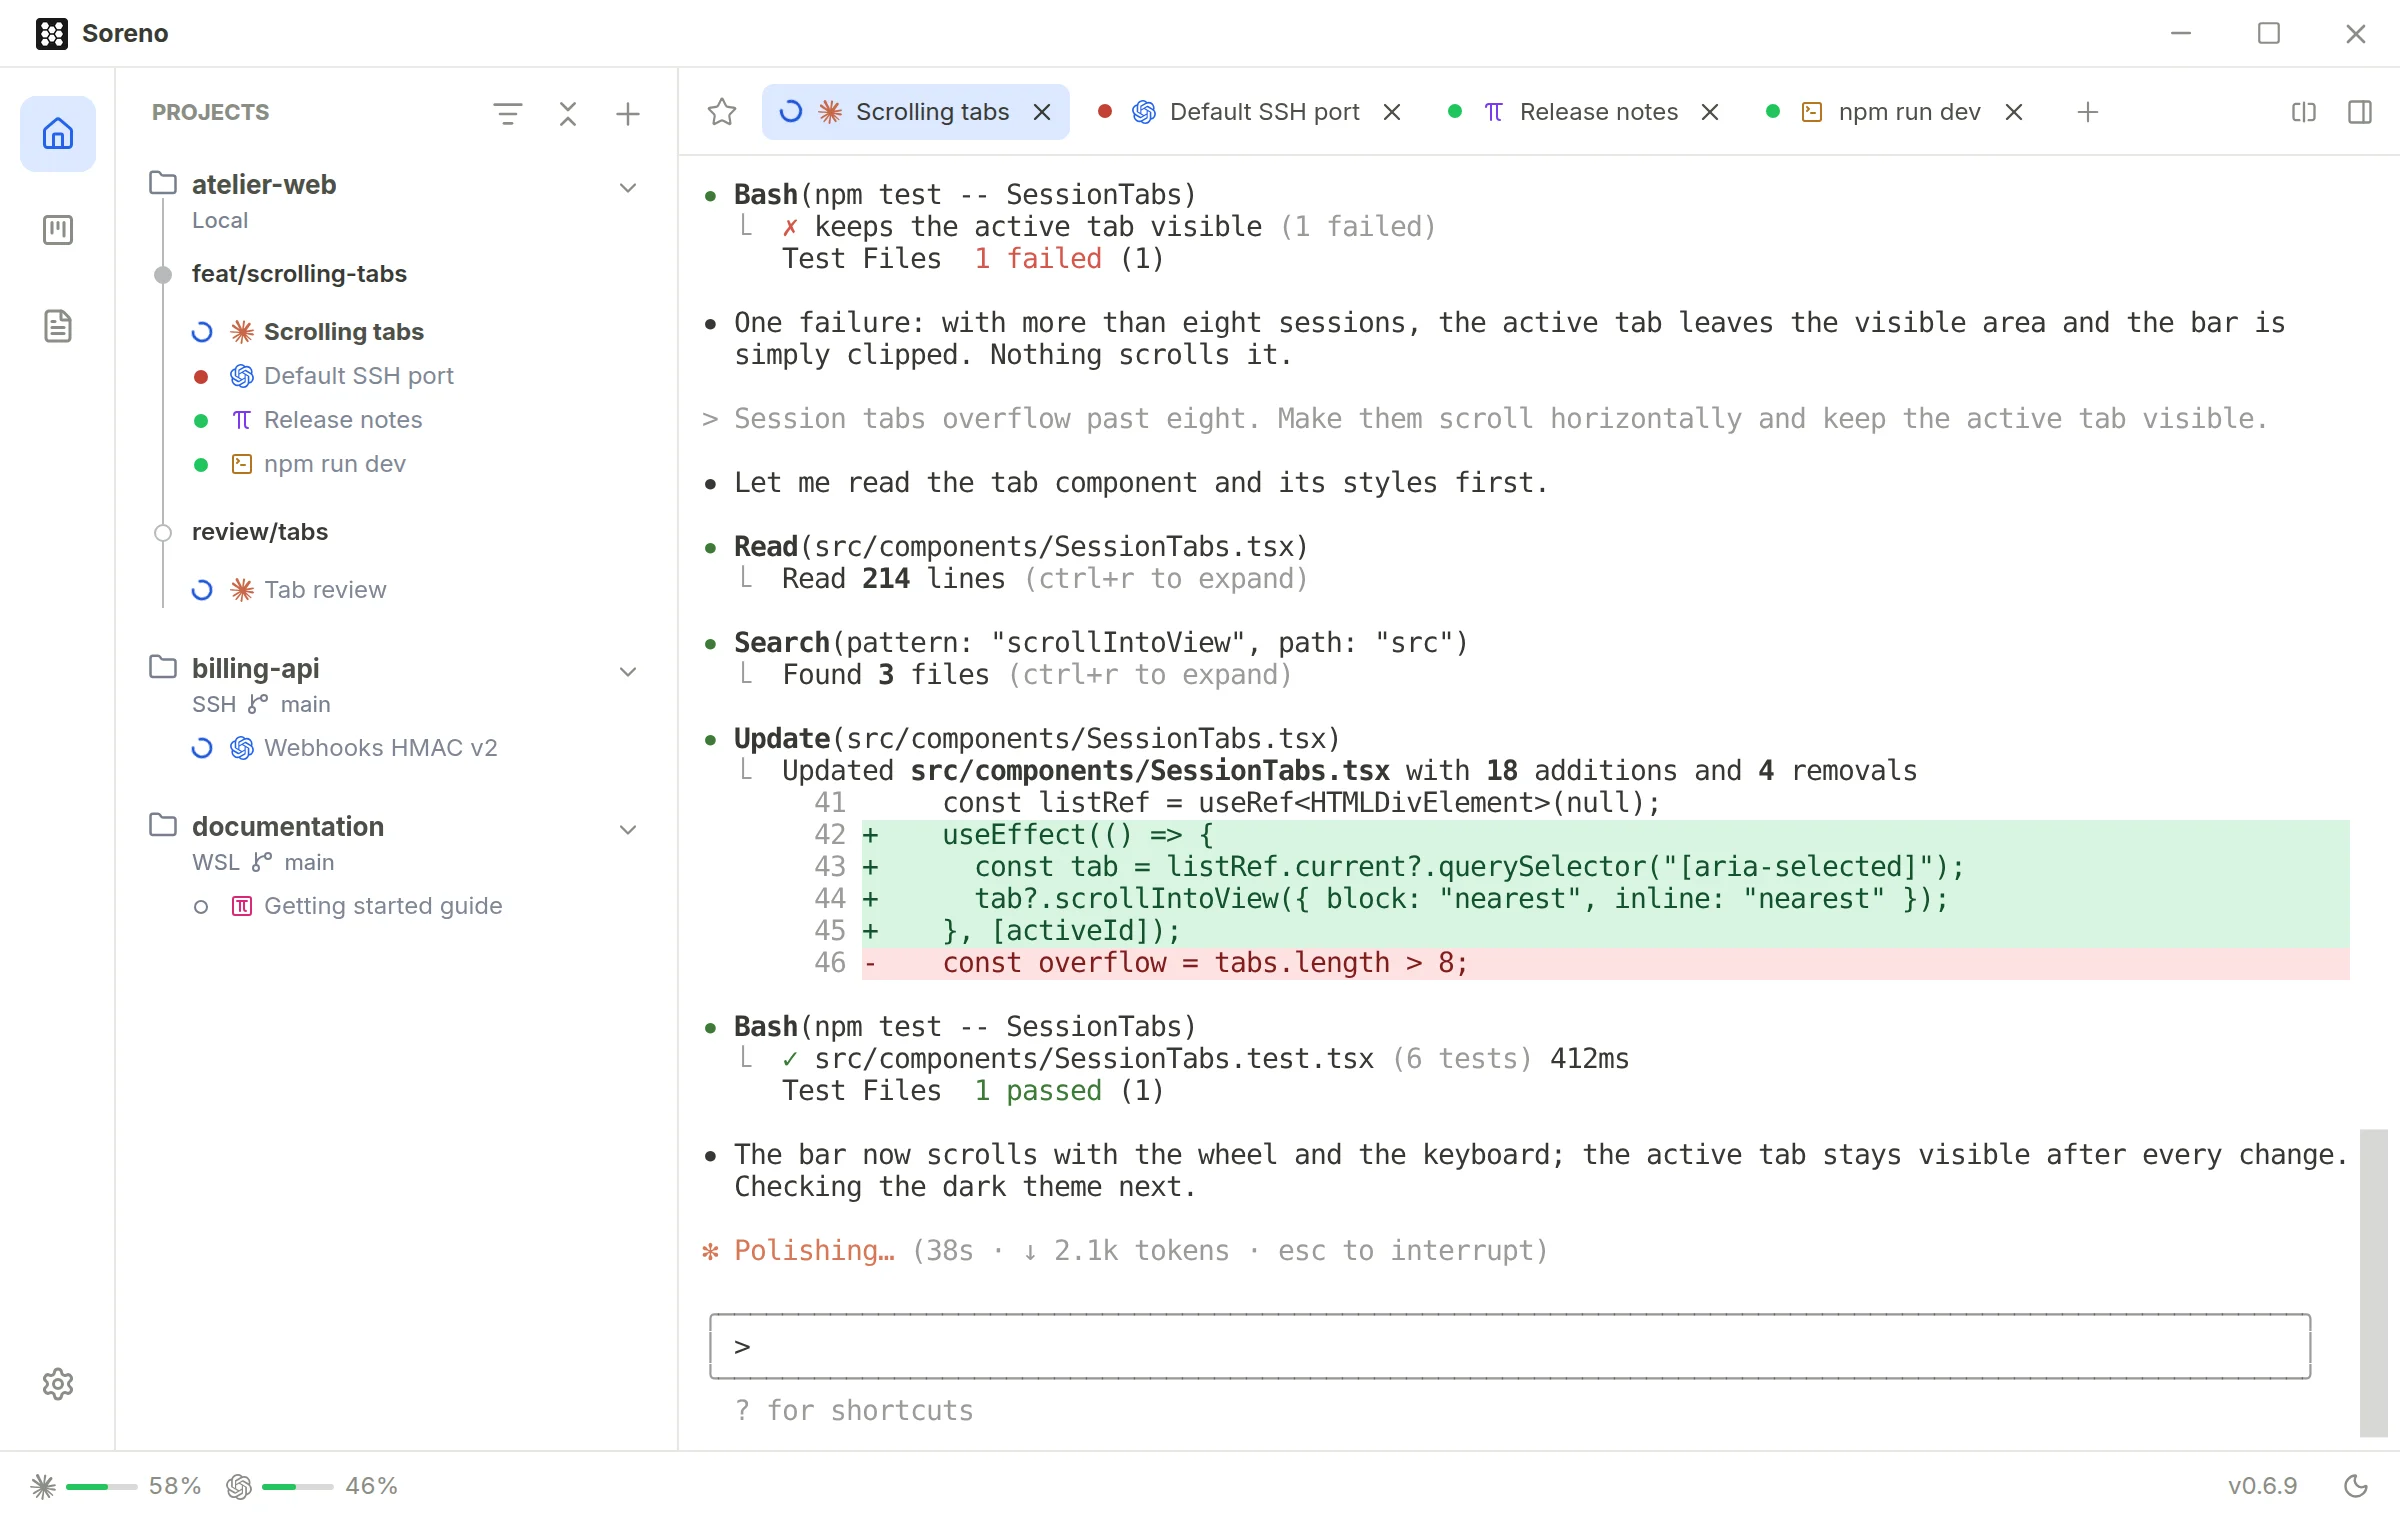2400x1520 pixels.
Task: Open the documents sidebar icon
Action: pos(58,326)
